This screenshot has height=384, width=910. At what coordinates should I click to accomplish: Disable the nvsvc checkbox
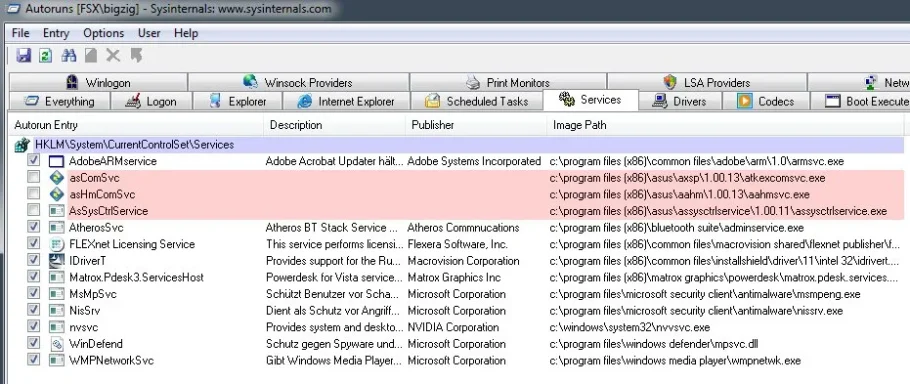(x=34, y=326)
